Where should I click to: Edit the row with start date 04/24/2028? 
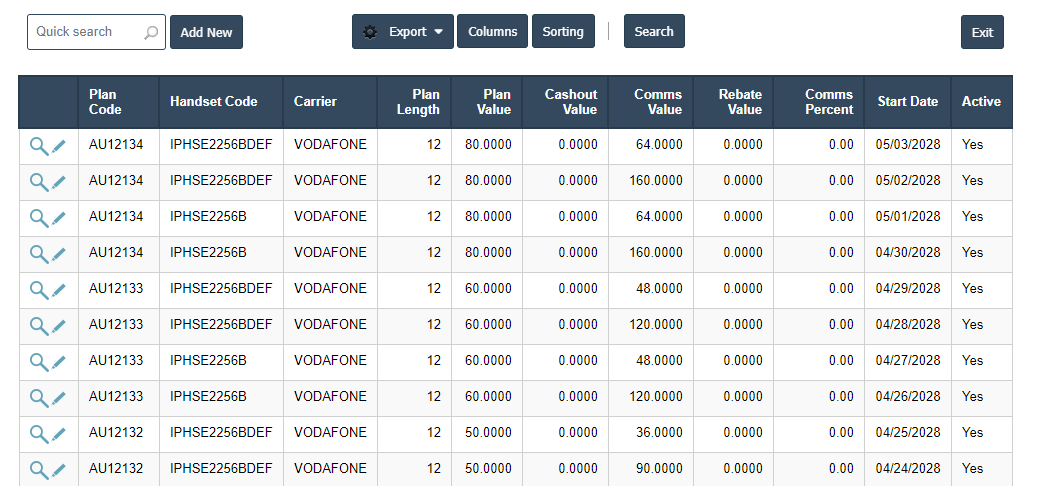(x=59, y=469)
